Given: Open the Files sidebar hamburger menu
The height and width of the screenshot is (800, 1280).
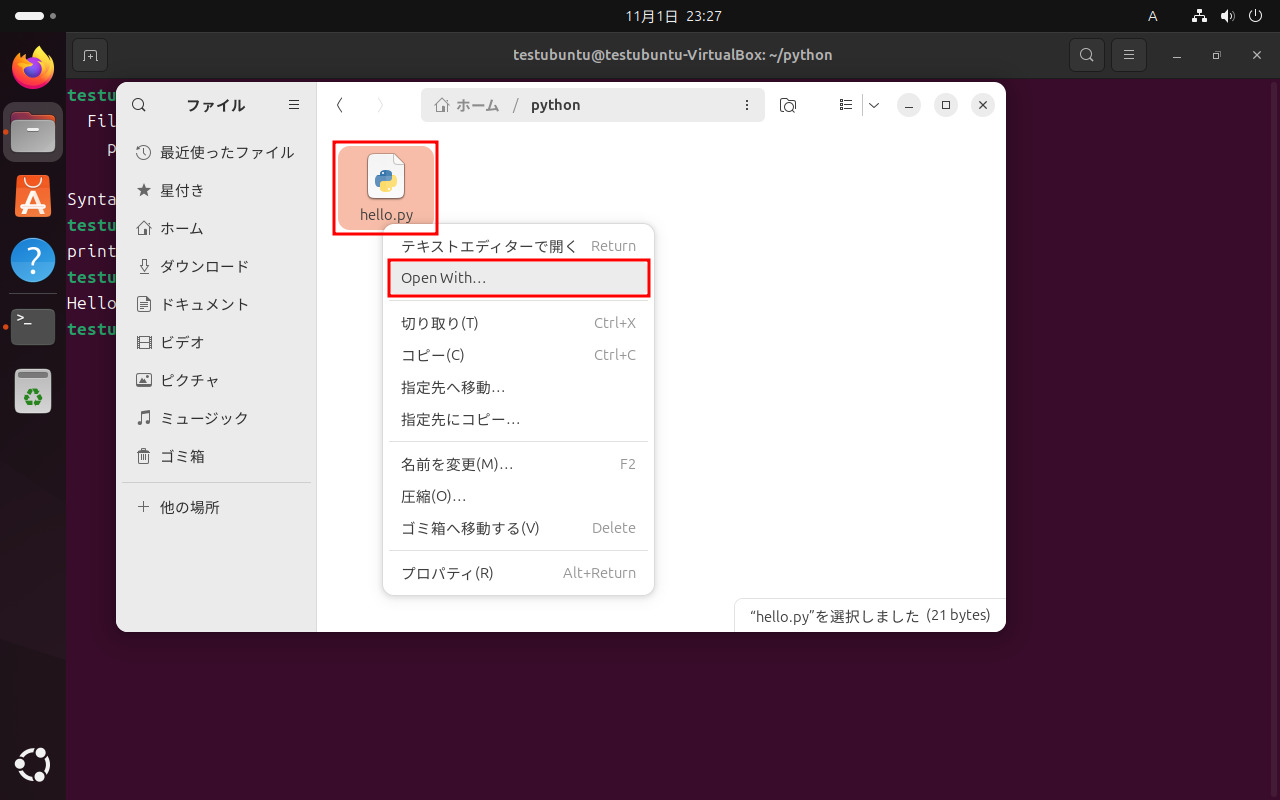Looking at the screenshot, I should (x=294, y=105).
